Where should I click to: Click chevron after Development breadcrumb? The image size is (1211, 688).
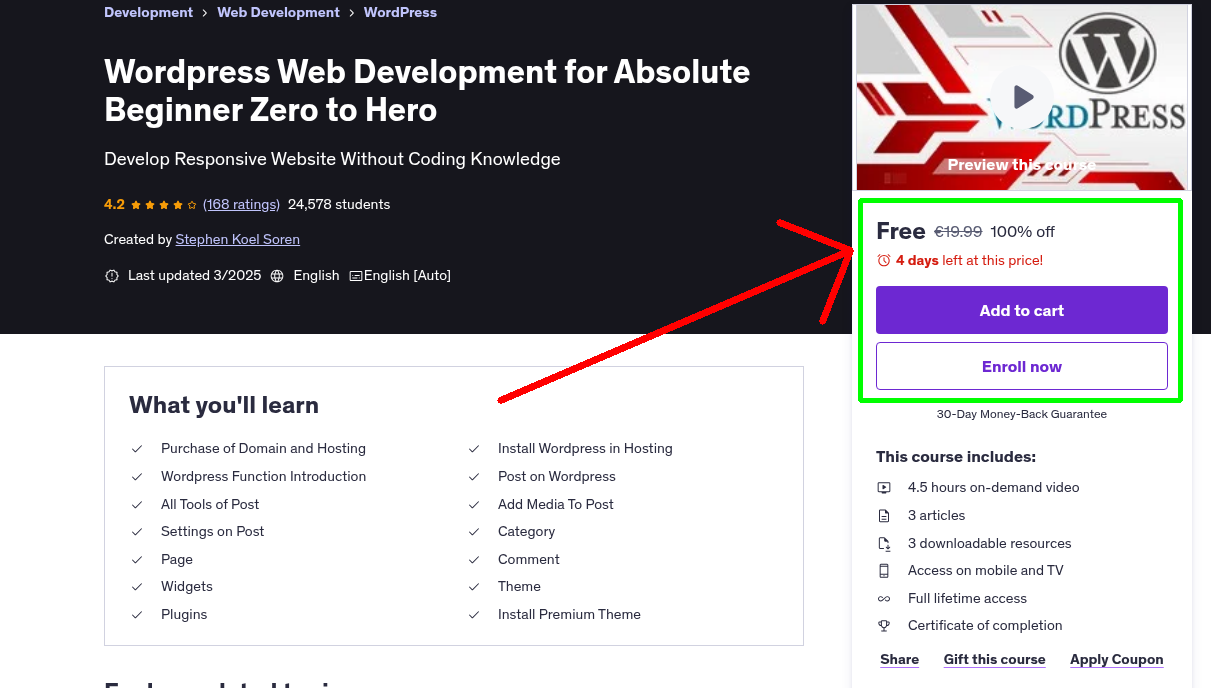pyautogui.click(x=205, y=13)
